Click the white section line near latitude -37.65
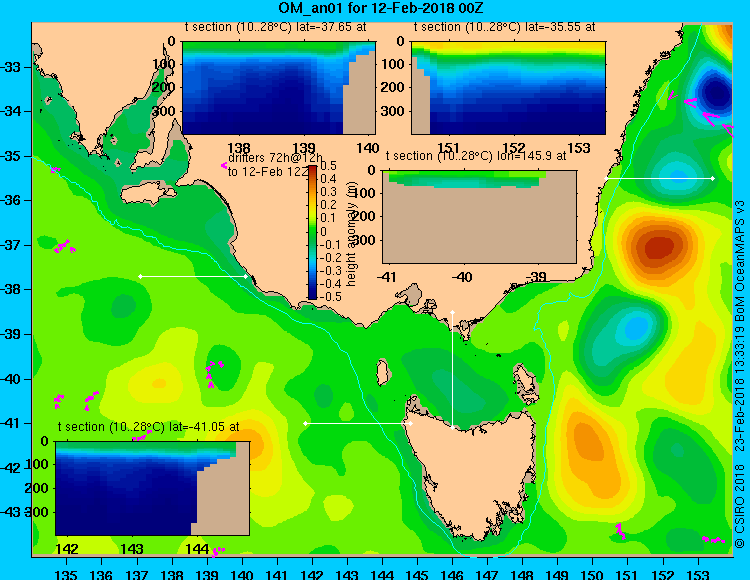 pyautogui.click(x=193, y=276)
